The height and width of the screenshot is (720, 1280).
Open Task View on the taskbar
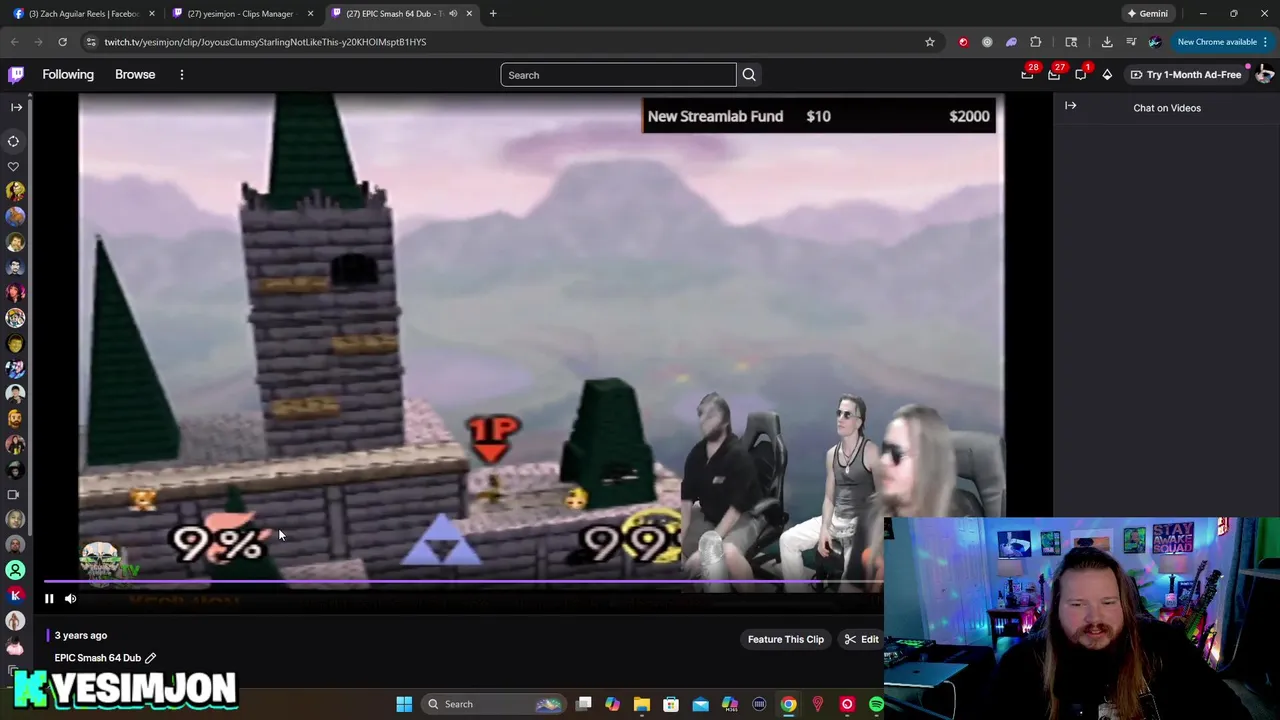584,704
